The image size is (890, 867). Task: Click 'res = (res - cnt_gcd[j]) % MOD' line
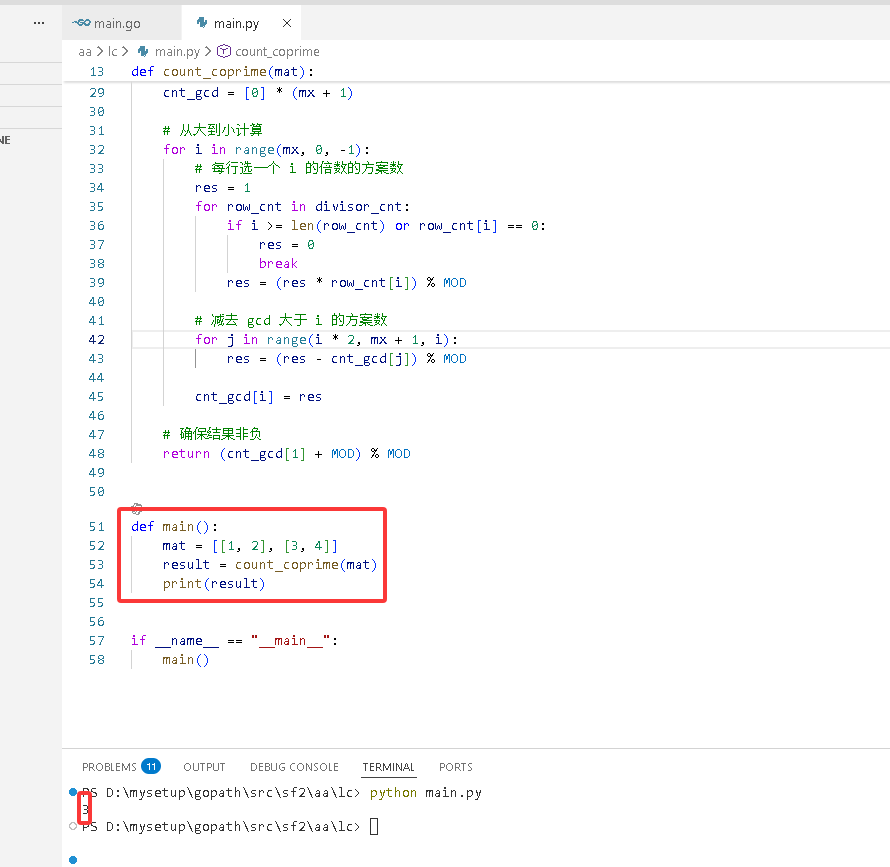pos(346,359)
